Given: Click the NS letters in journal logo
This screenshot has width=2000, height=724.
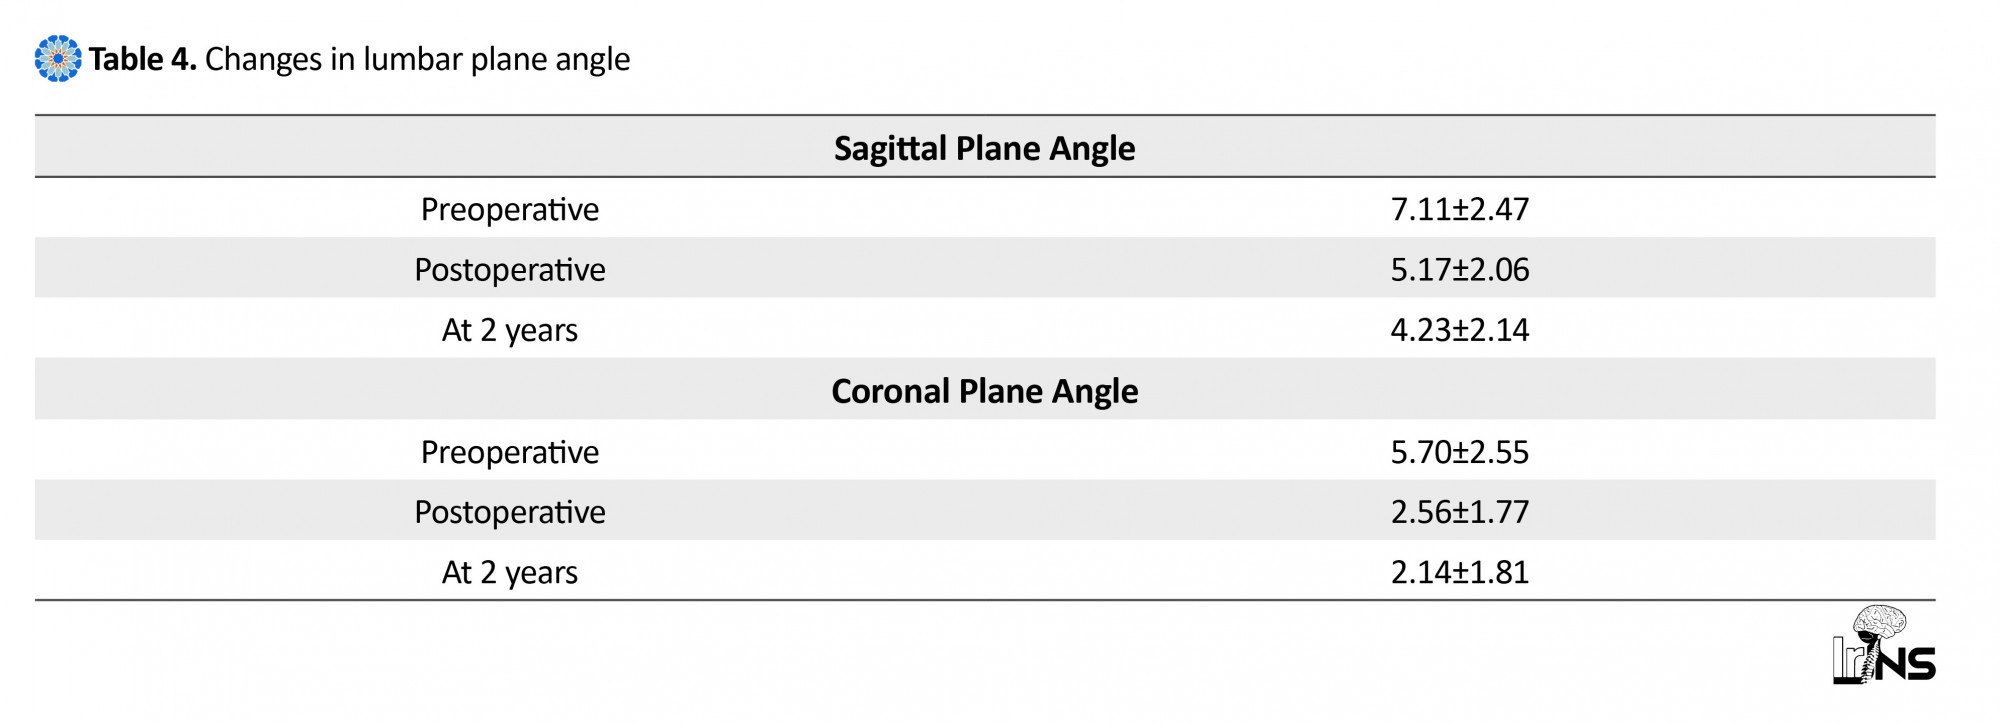Looking at the screenshot, I should (1908, 664).
